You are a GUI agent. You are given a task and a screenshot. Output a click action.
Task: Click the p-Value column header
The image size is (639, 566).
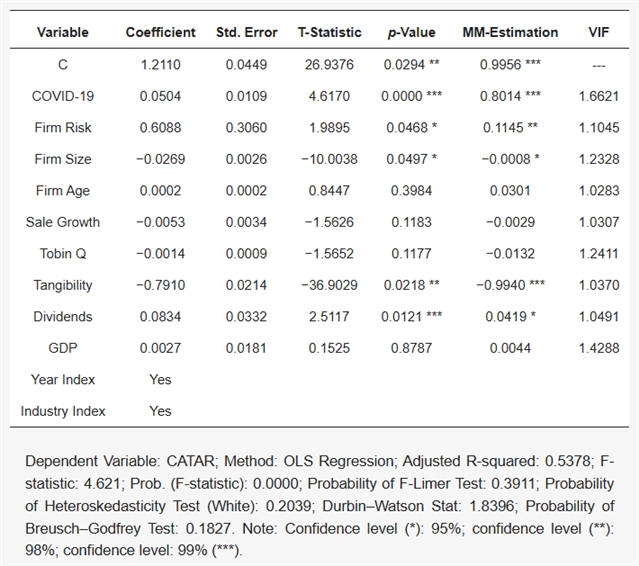(412, 33)
